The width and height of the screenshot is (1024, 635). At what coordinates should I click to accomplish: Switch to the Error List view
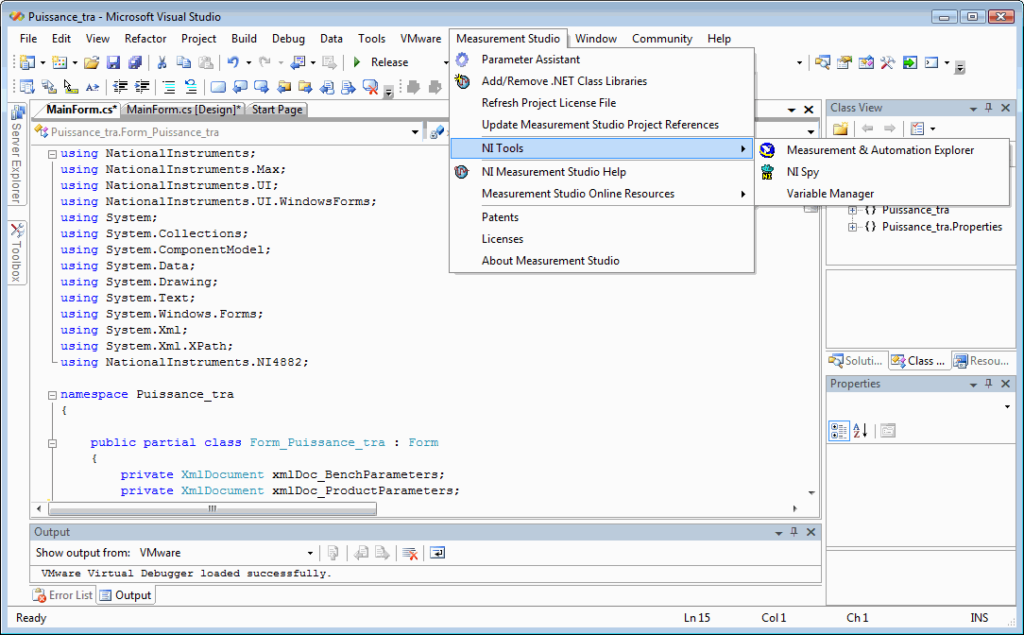tap(62, 595)
